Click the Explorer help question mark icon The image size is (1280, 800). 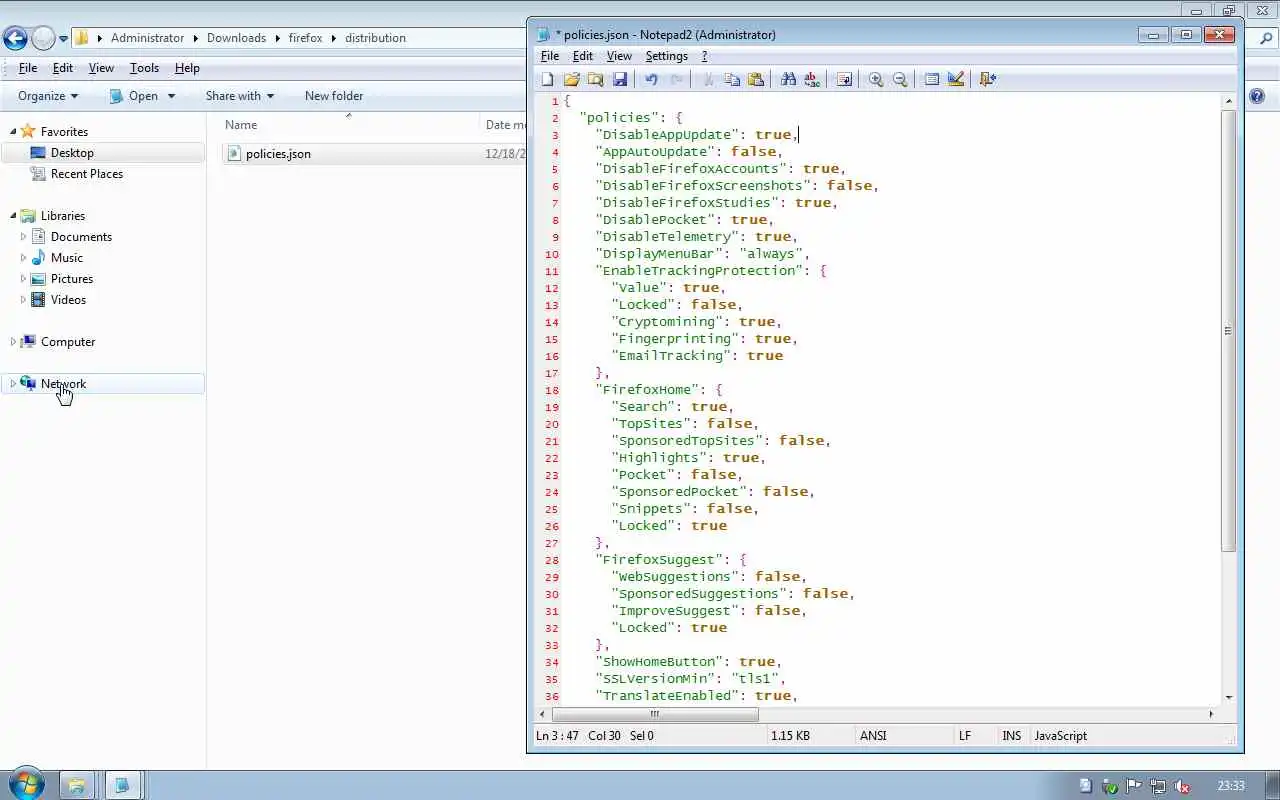point(1257,96)
